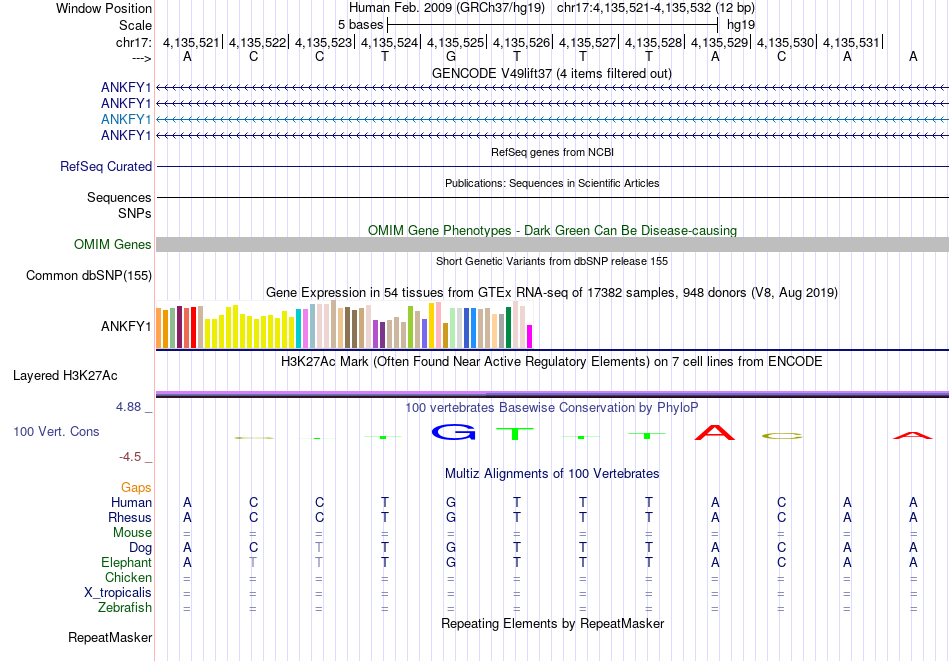Click the hg19 scale label
This screenshot has height=661, width=950.
click(x=741, y=25)
